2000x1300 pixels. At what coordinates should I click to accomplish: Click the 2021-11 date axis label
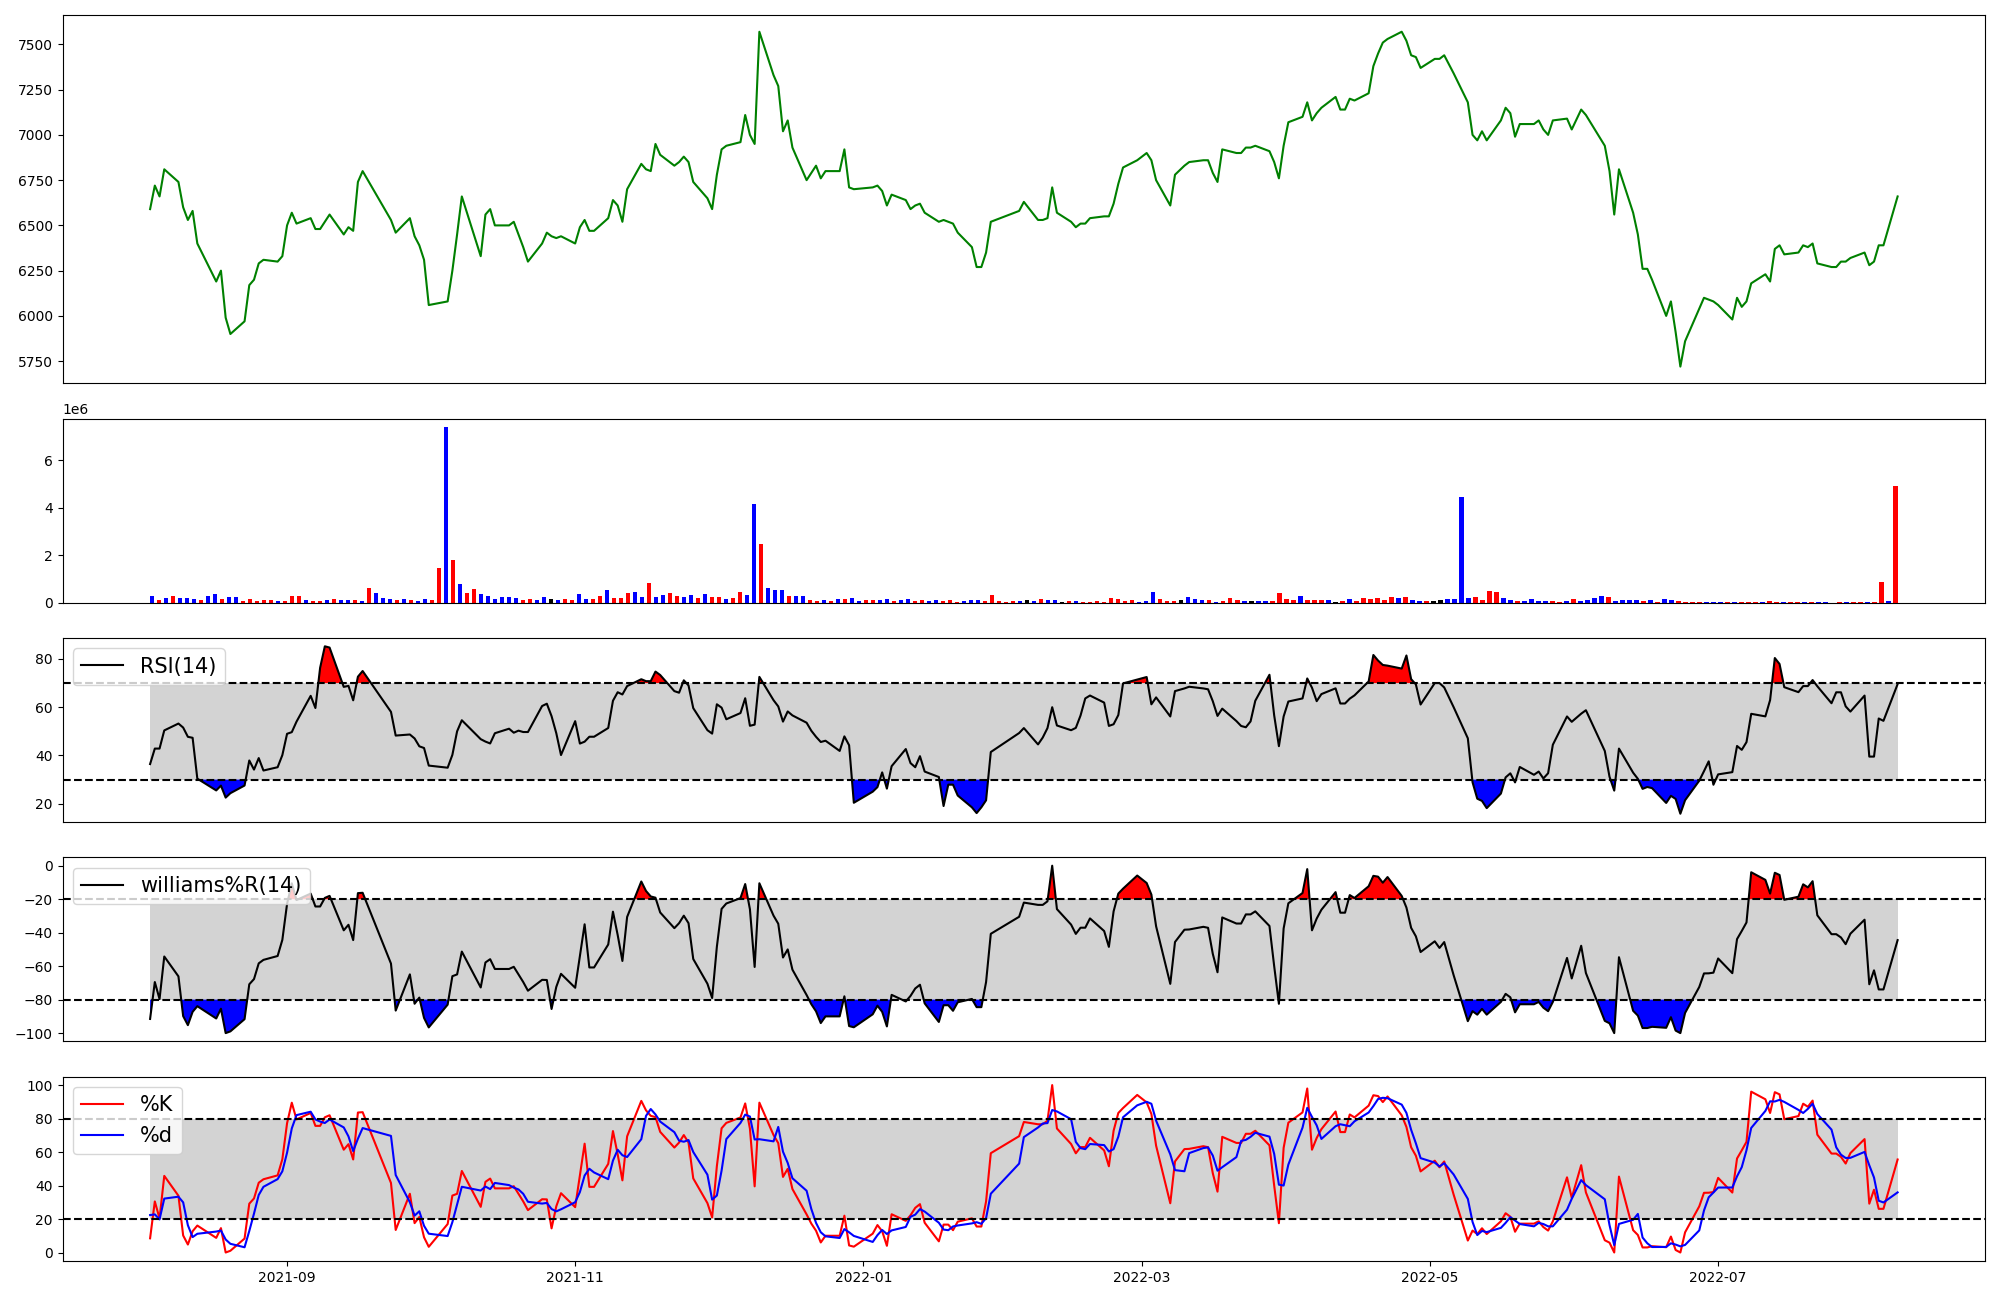[x=574, y=1277]
